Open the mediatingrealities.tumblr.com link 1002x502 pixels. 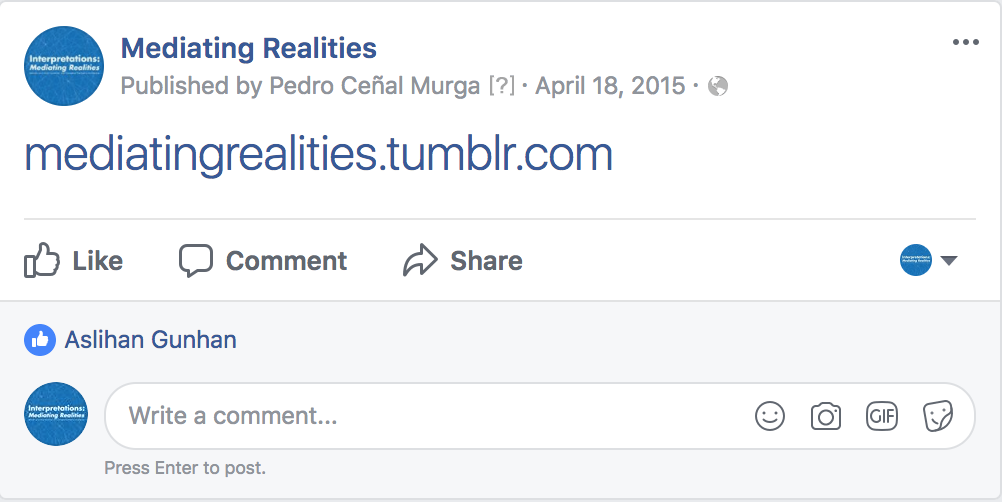coord(318,155)
